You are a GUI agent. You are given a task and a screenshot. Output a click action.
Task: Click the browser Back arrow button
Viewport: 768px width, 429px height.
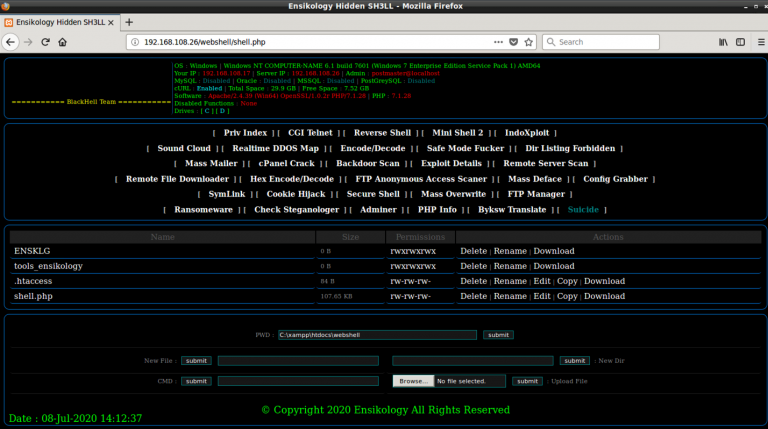(x=10, y=42)
